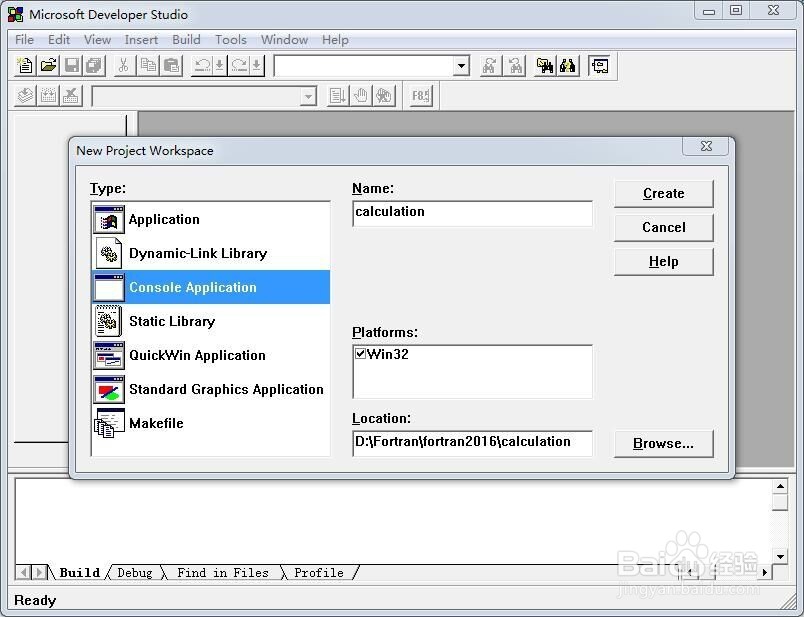Open the File menu
The height and width of the screenshot is (617, 804).
24,39
